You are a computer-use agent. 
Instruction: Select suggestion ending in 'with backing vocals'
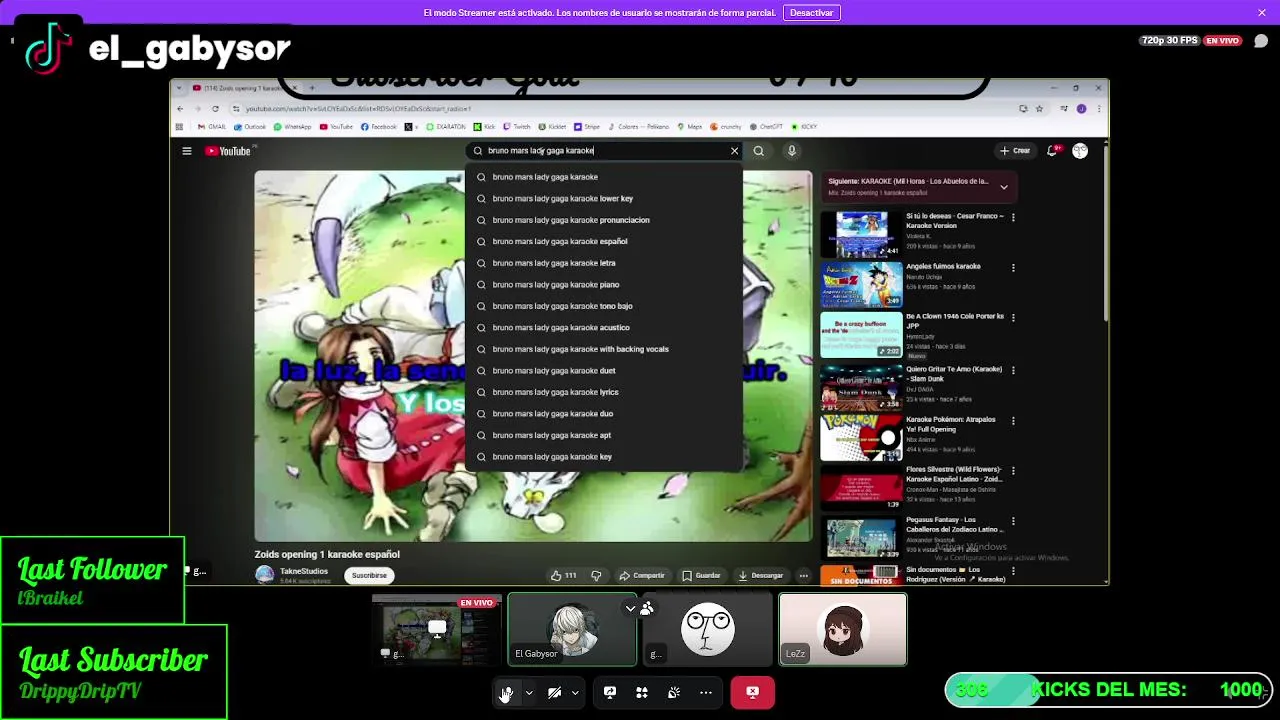coord(604,349)
